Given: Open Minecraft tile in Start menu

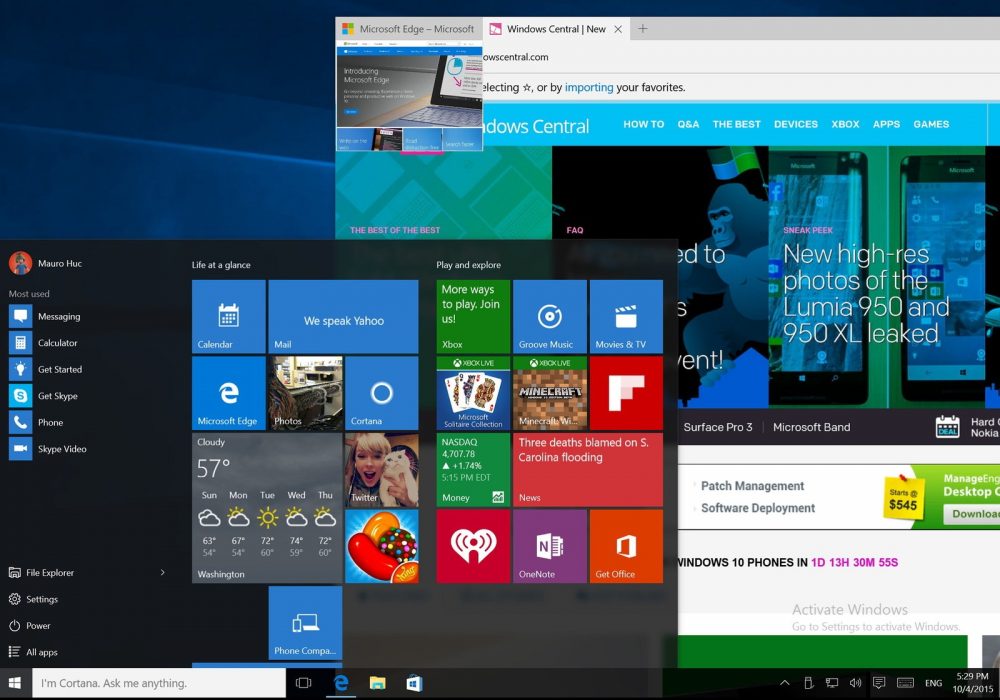Looking at the screenshot, I should coord(549,393).
